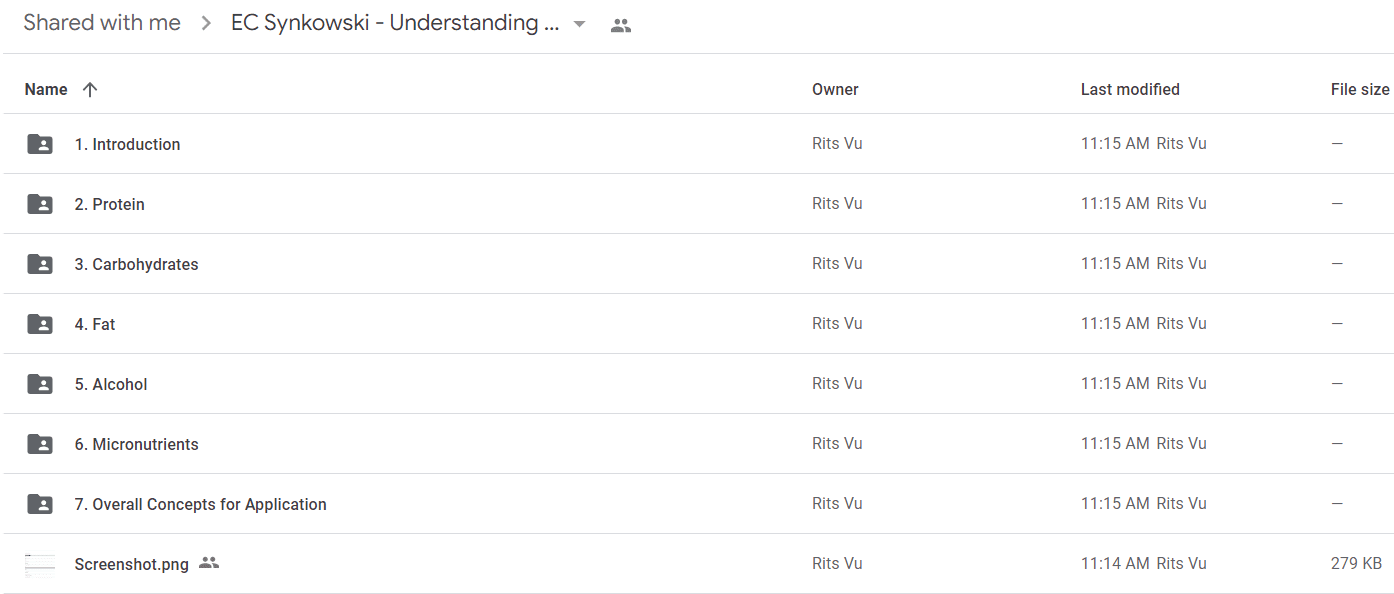Screen dimensions: 1394x594
Task: Click the shared folder icon for 1. Introduction
Action: (40, 144)
